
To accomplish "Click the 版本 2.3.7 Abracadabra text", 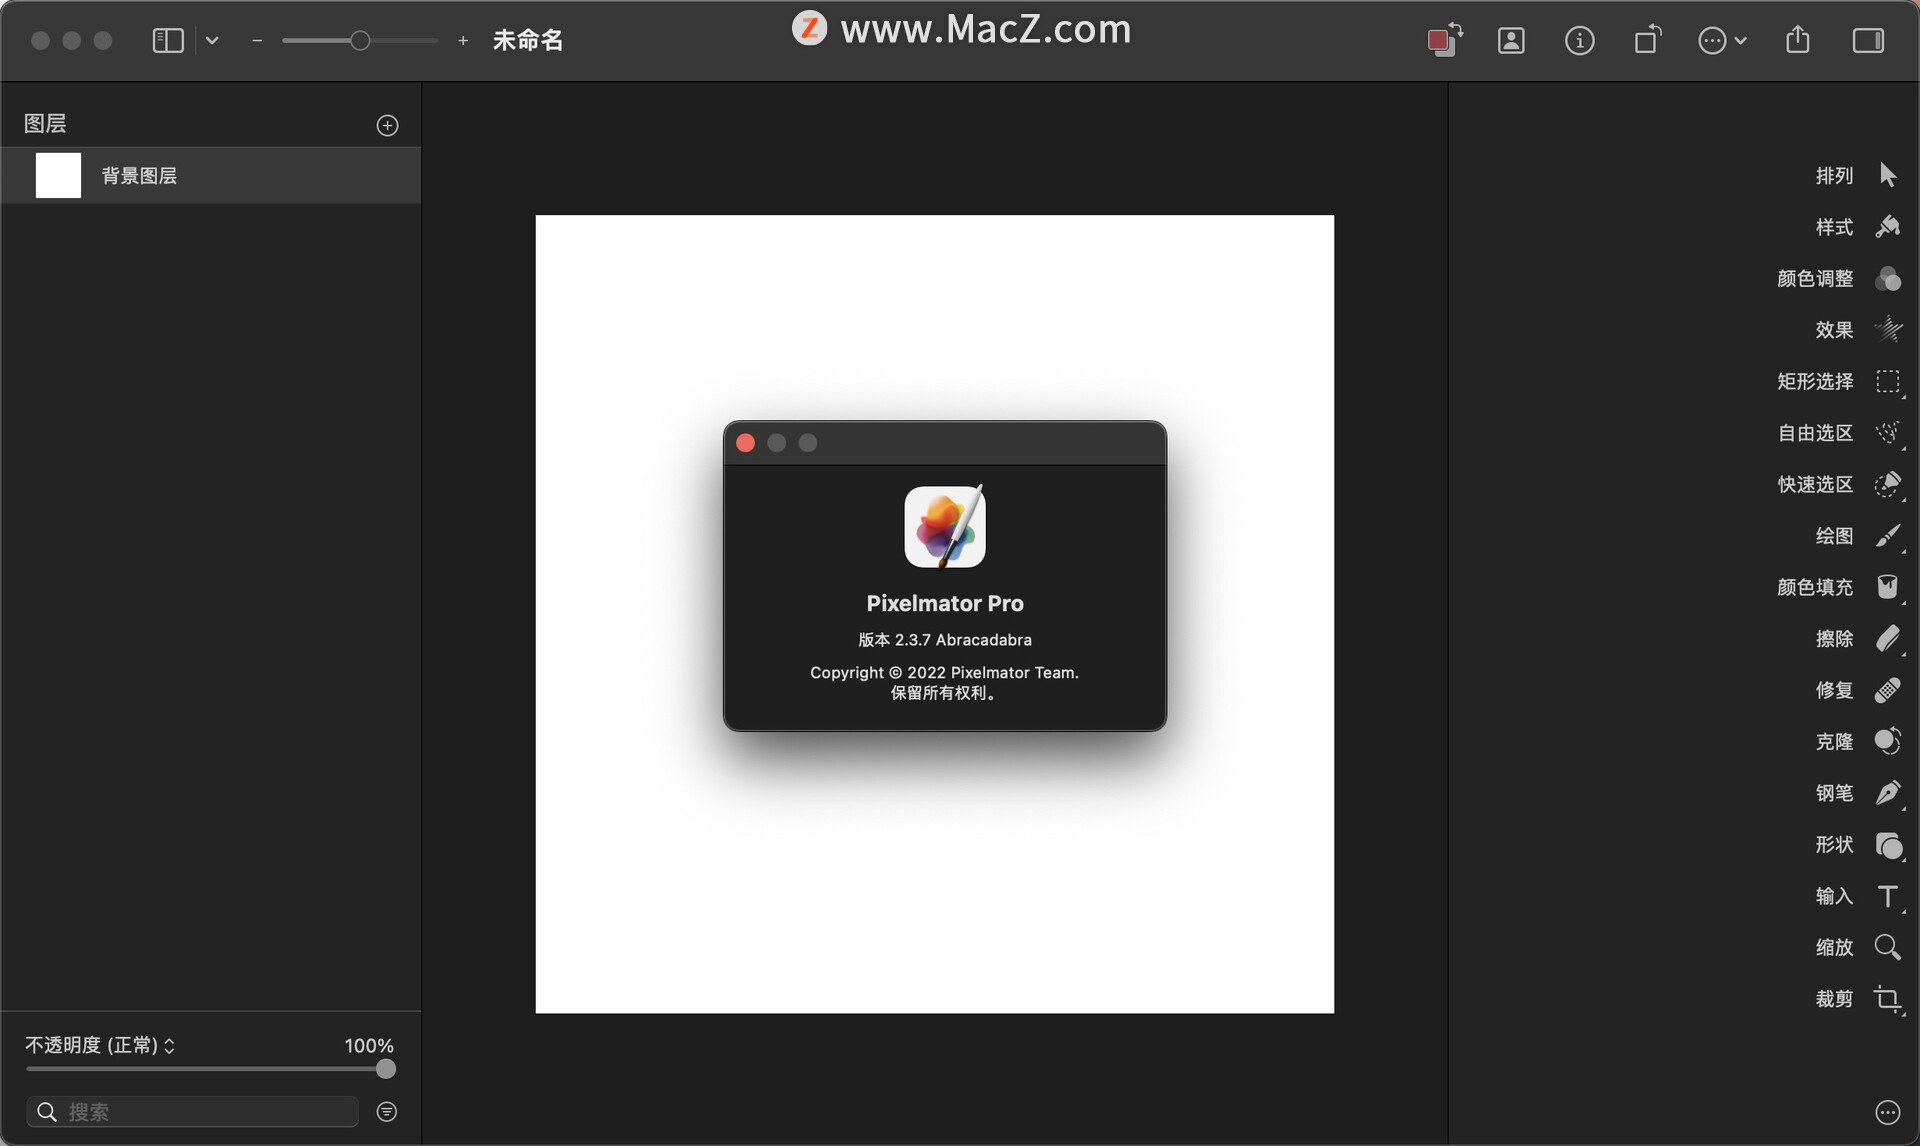I will [945, 640].
